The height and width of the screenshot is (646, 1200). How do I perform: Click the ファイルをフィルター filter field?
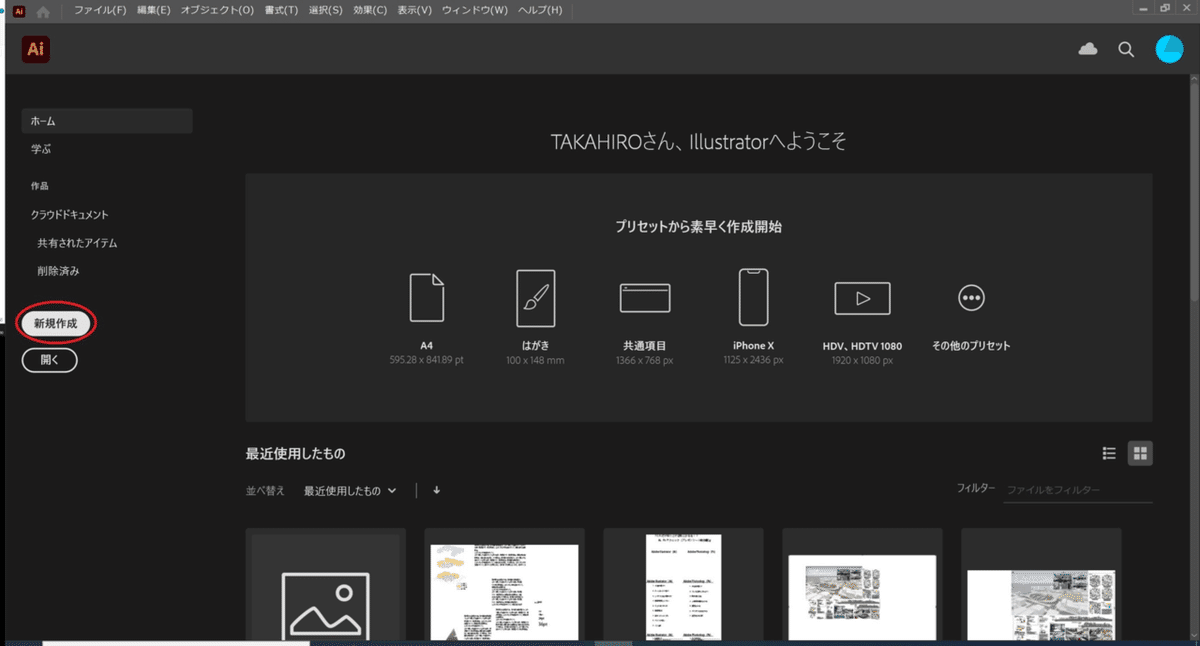click(x=1078, y=490)
